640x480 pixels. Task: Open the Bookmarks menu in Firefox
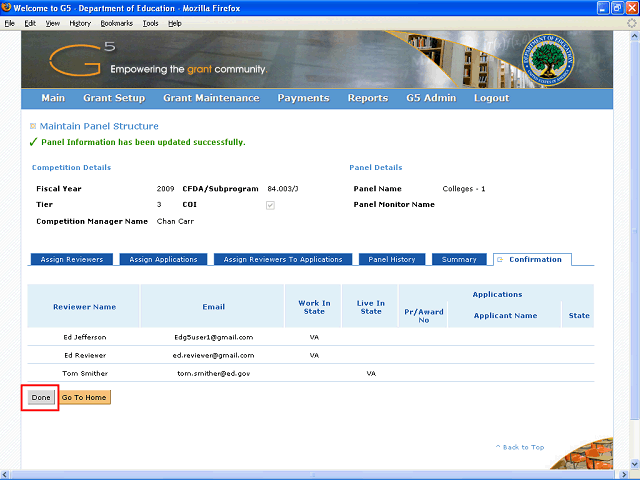pyautogui.click(x=117, y=22)
